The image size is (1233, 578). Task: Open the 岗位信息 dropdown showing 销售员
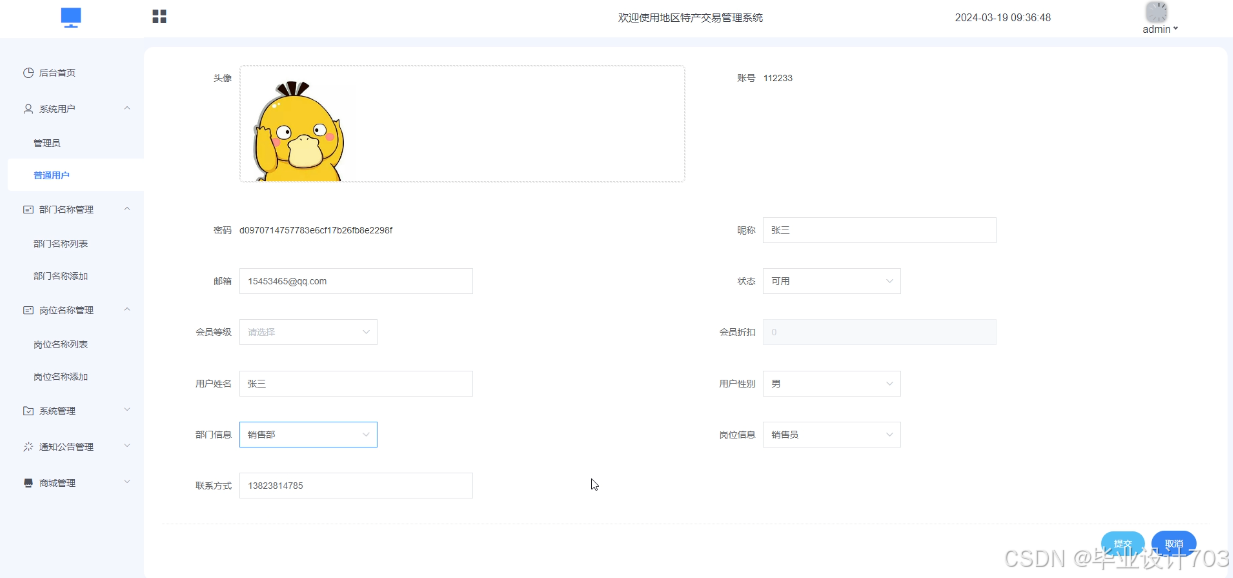(x=832, y=435)
